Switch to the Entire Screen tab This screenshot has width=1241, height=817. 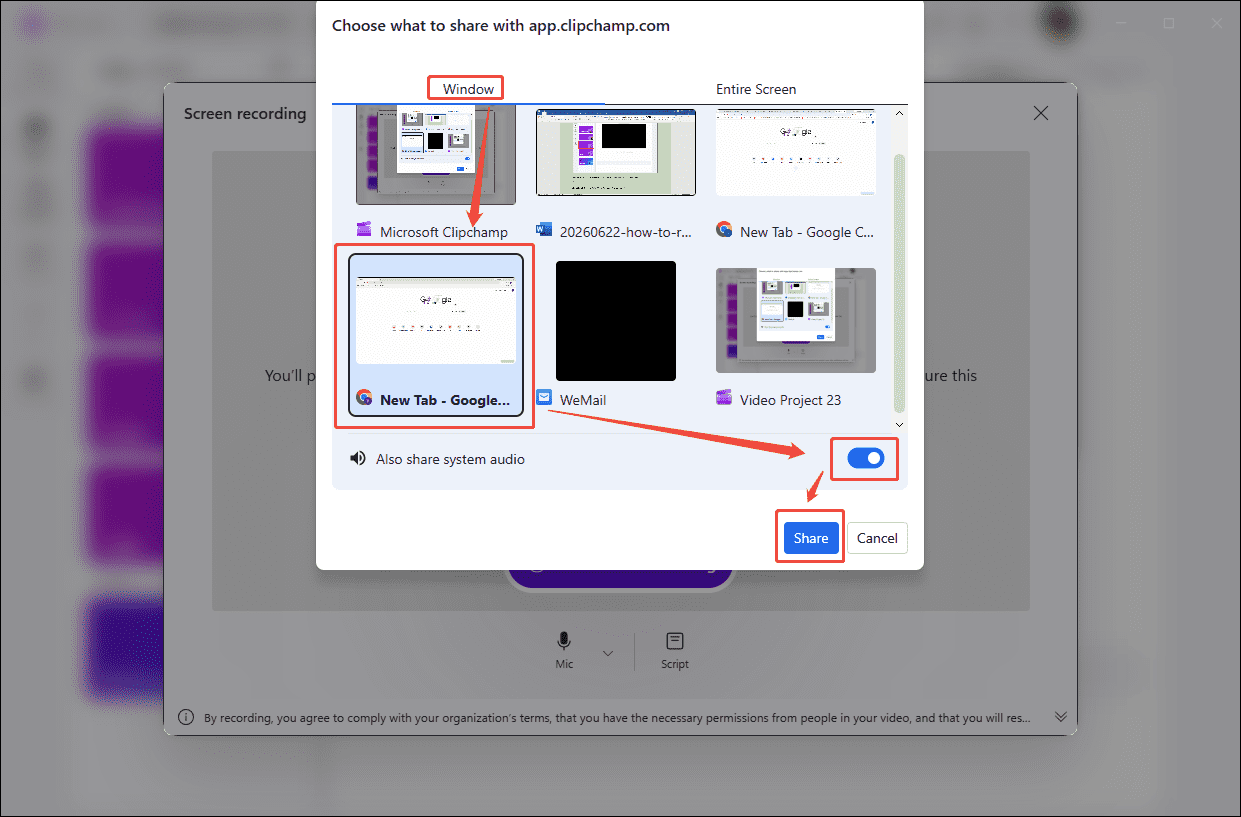(x=756, y=89)
